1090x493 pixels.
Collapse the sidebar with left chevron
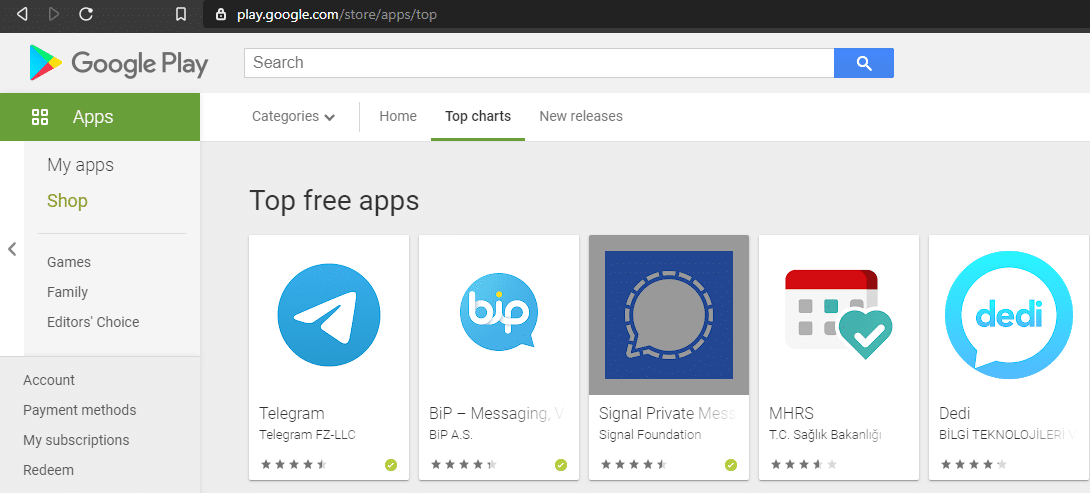pos(12,249)
